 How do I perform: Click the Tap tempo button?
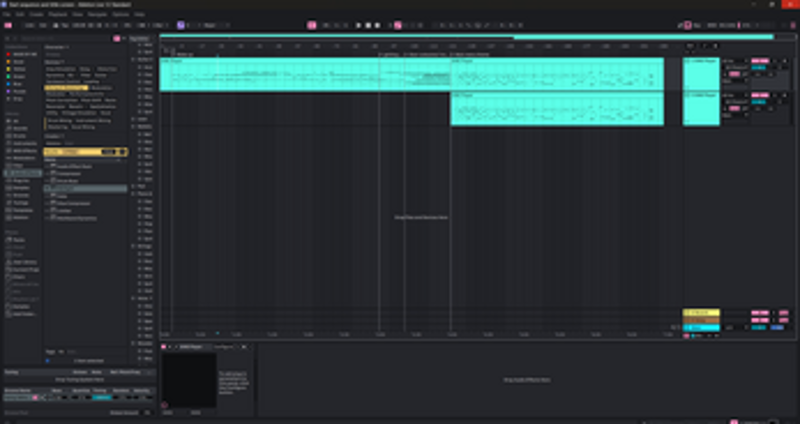coord(65,25)
